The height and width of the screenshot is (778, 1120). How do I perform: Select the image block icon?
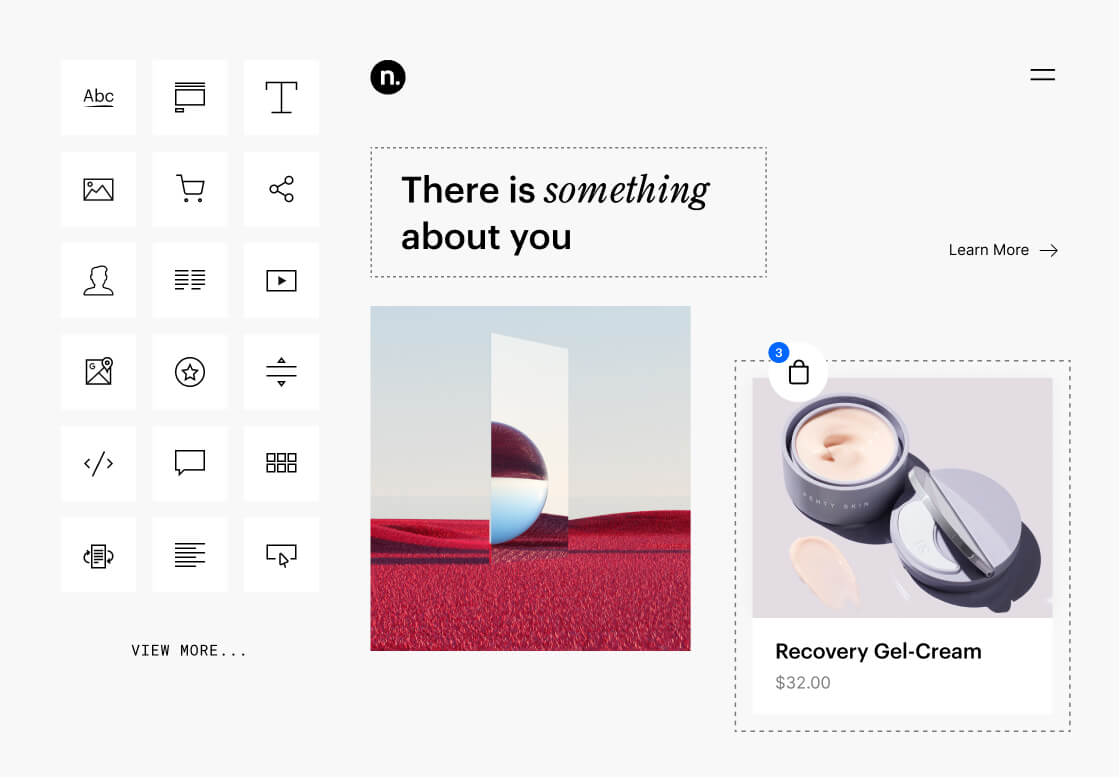(x=98, y=189)
